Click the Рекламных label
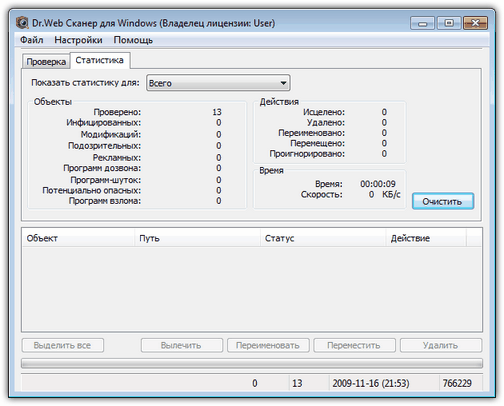This screenshot has height=406, width=504. pyautogui.click(x=117, y=157)
